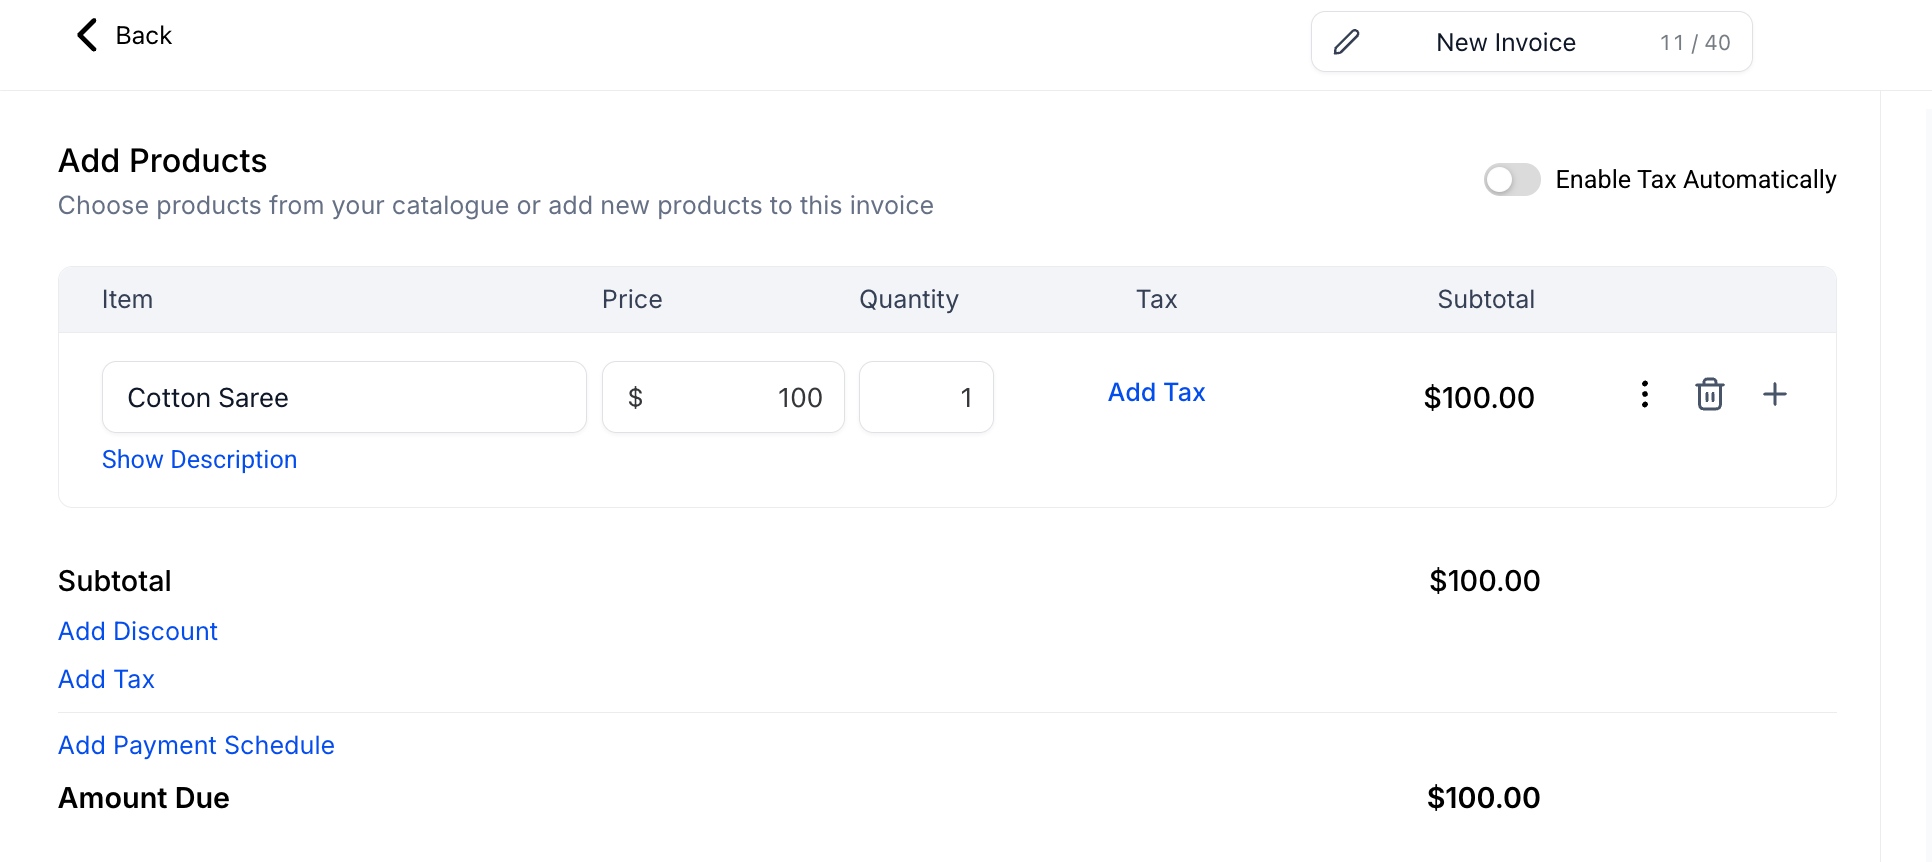Expand Show Description under Cotton Saree
The height and width of the screenshot is (862, 1932).
(199, 459)
